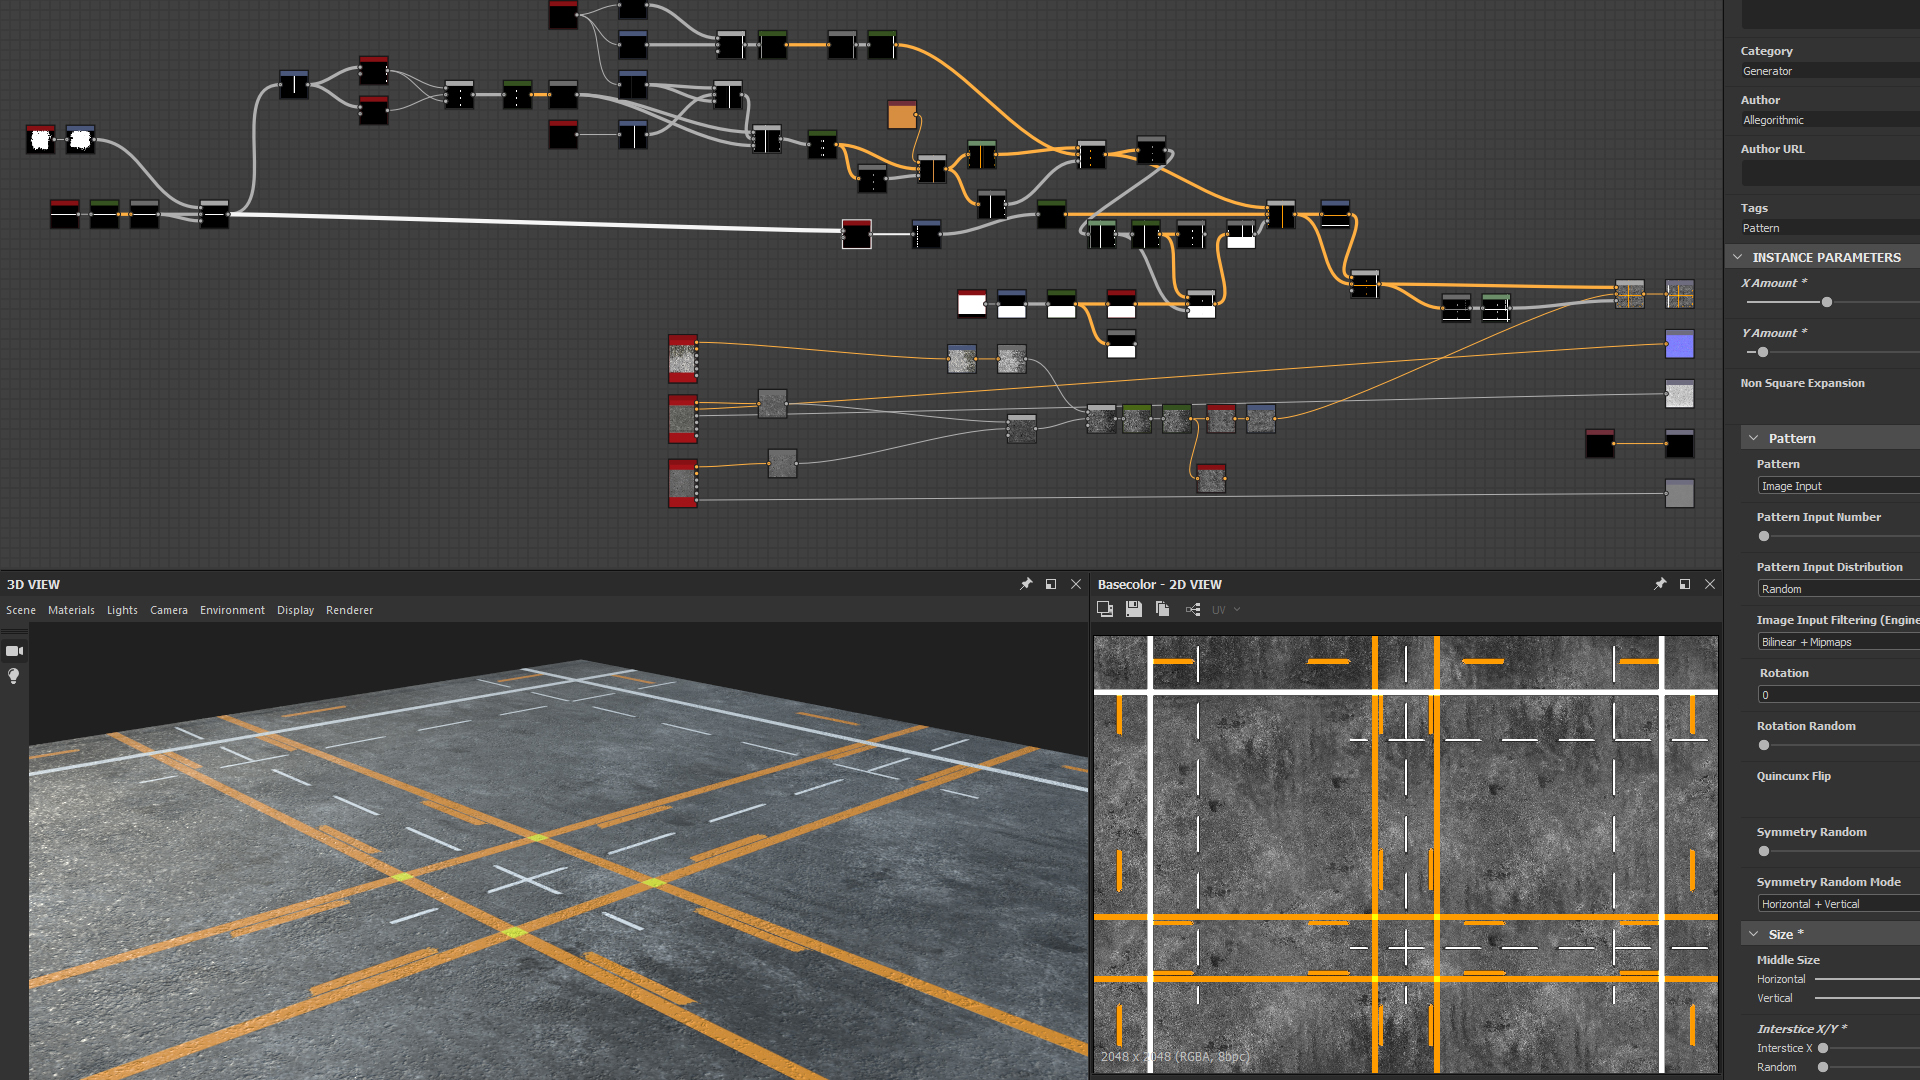1920x1080 pixels.
Task: Open the Symmetry Random Mode dropdown
Action: point(1836,903)
